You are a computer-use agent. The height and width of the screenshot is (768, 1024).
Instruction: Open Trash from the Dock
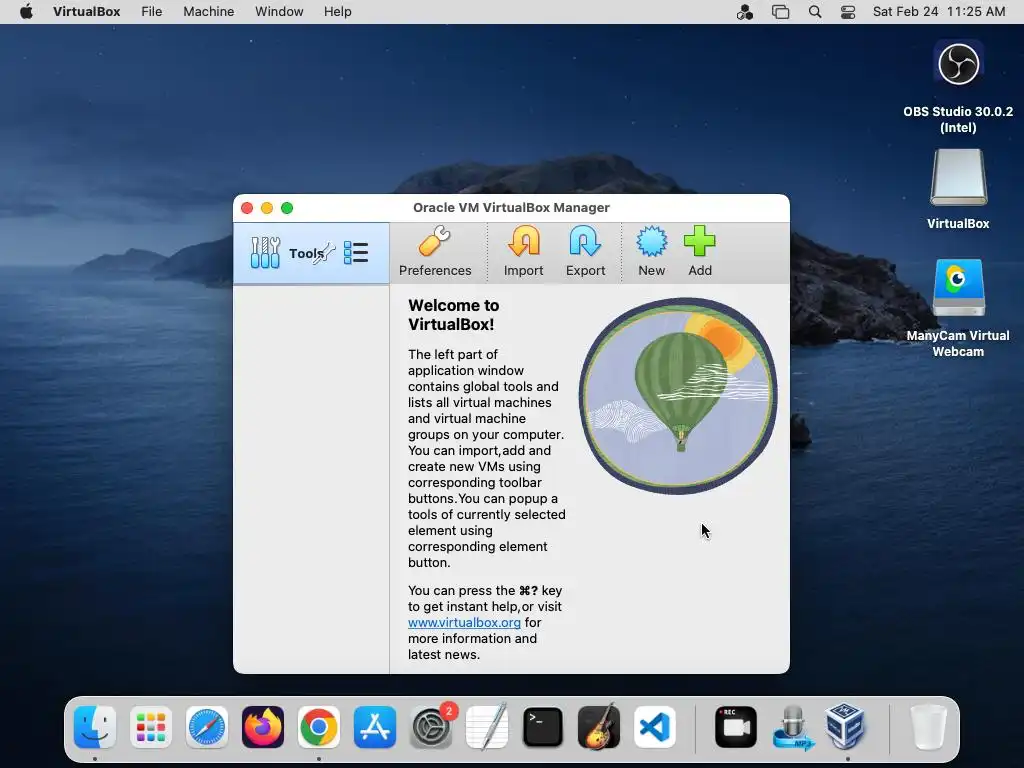click(927, 727)
